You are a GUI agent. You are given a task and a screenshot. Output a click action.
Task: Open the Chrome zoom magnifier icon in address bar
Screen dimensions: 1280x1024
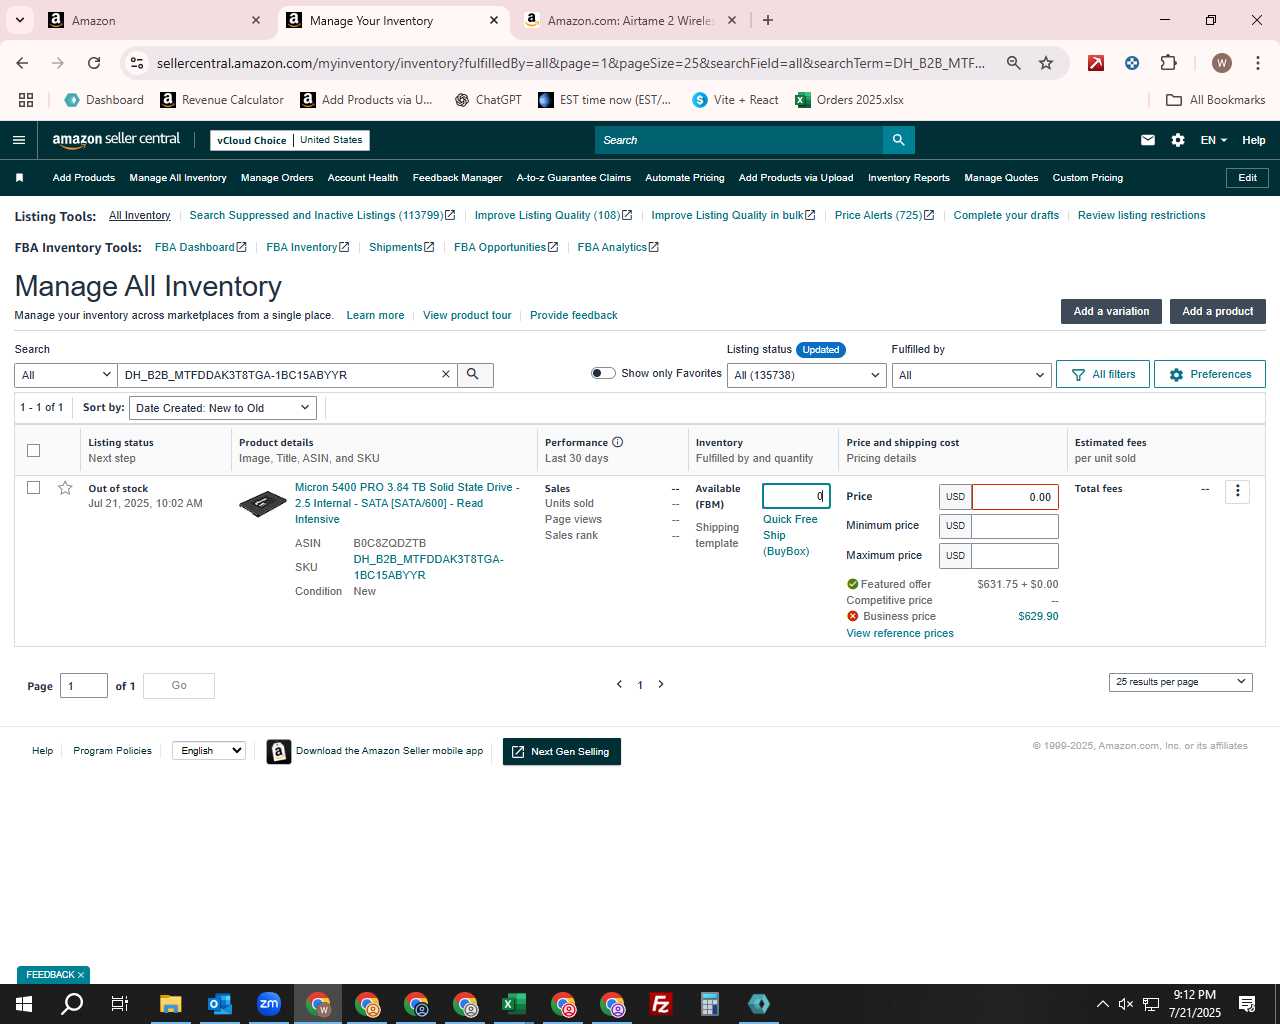click(1014, 63)
